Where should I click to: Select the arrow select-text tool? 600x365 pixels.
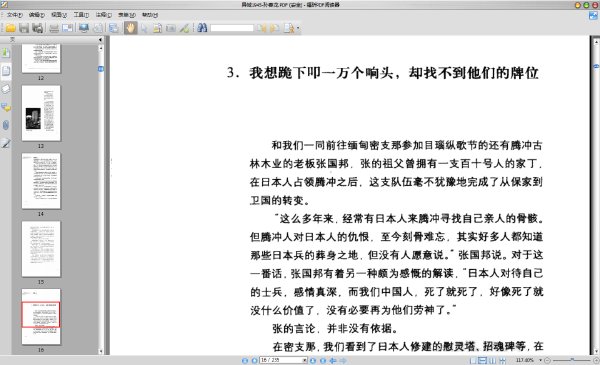tap(144, 28)
